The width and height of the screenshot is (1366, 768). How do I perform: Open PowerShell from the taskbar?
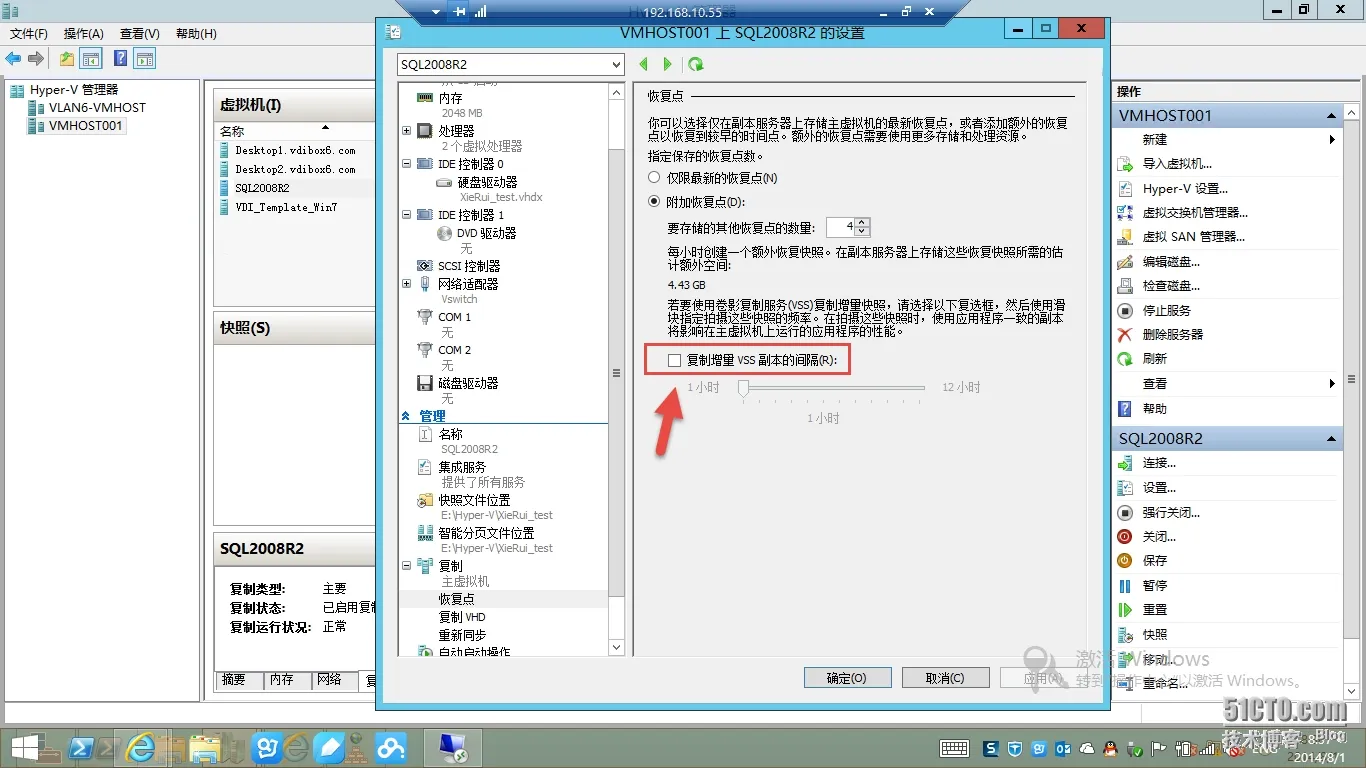click(x=82, y=747)
